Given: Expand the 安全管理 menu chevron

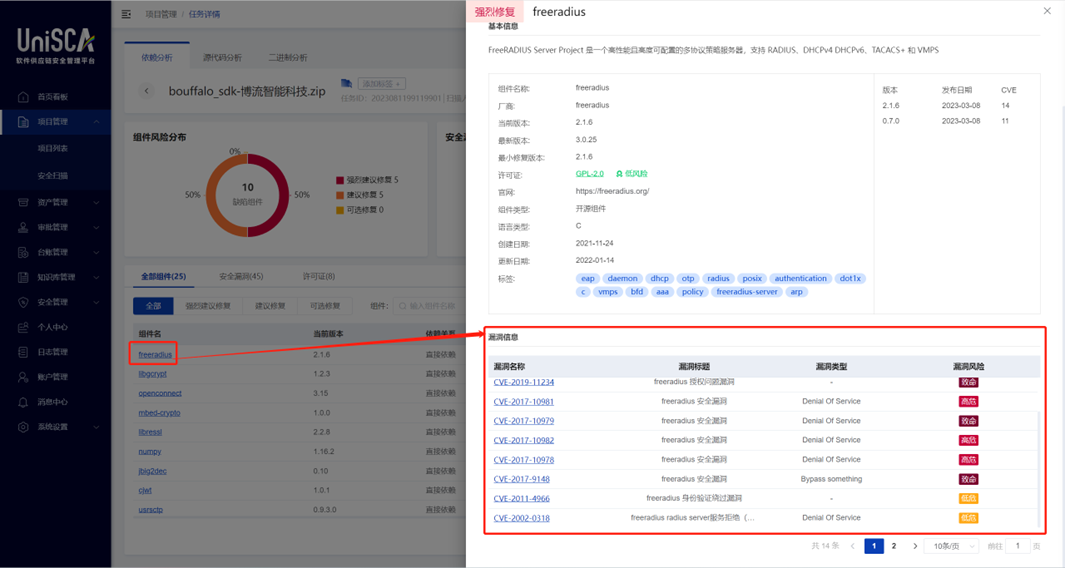Looking at the screenshot, I should (x=96, y=302).
